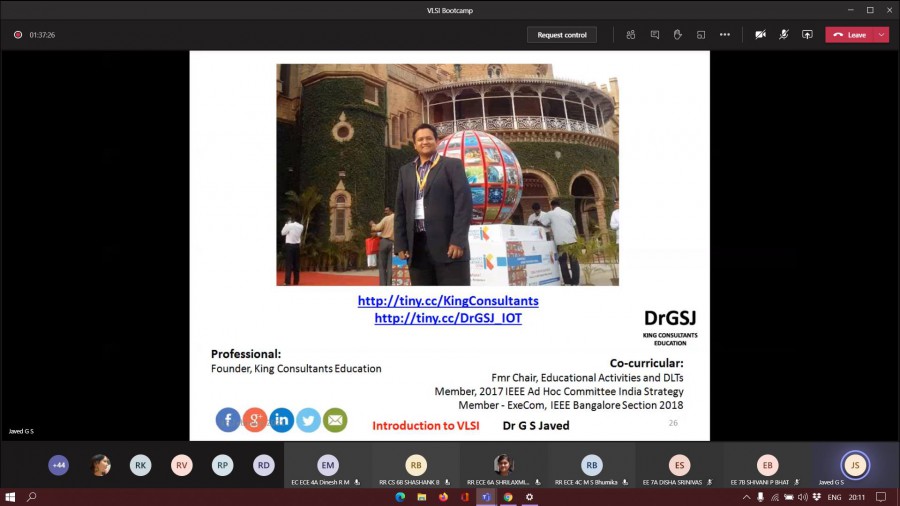
Task: Toggle system volume icon in tray
Action: tap(802, 497)
